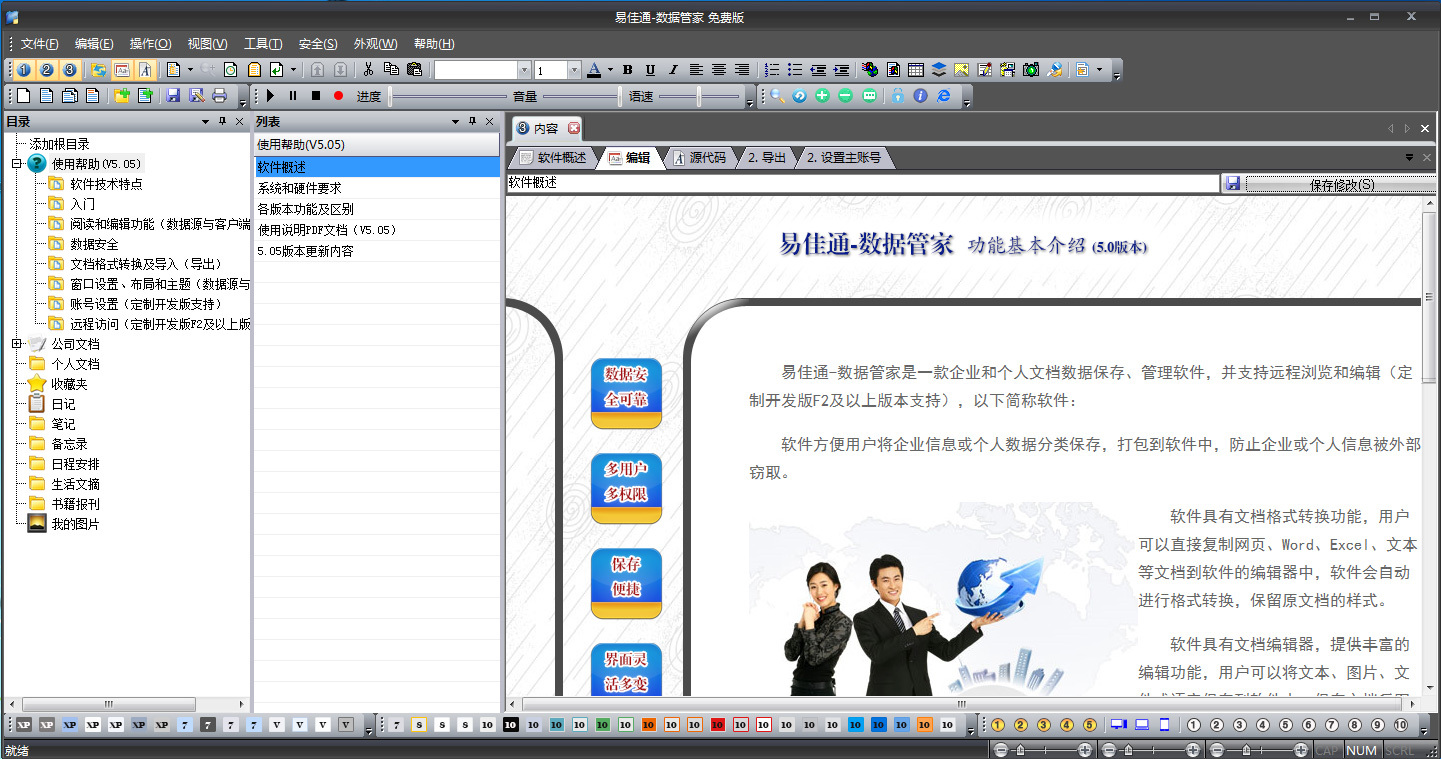Click the magnifier search icon
Image resolution: width=1441 pixels, height=759 pixels.
point(777,96)
